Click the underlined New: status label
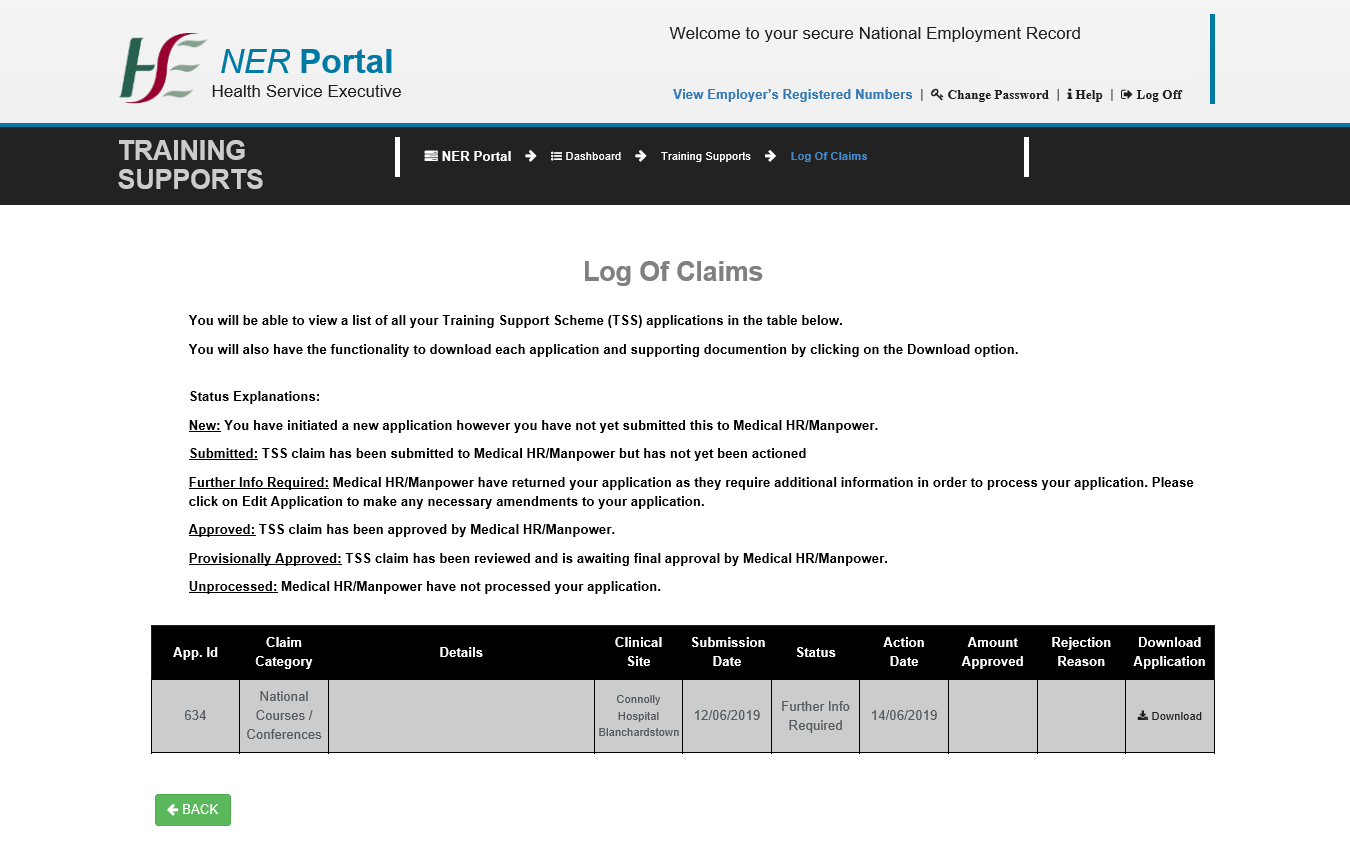The image size is (1350, 857). click(x=205, y=425)
